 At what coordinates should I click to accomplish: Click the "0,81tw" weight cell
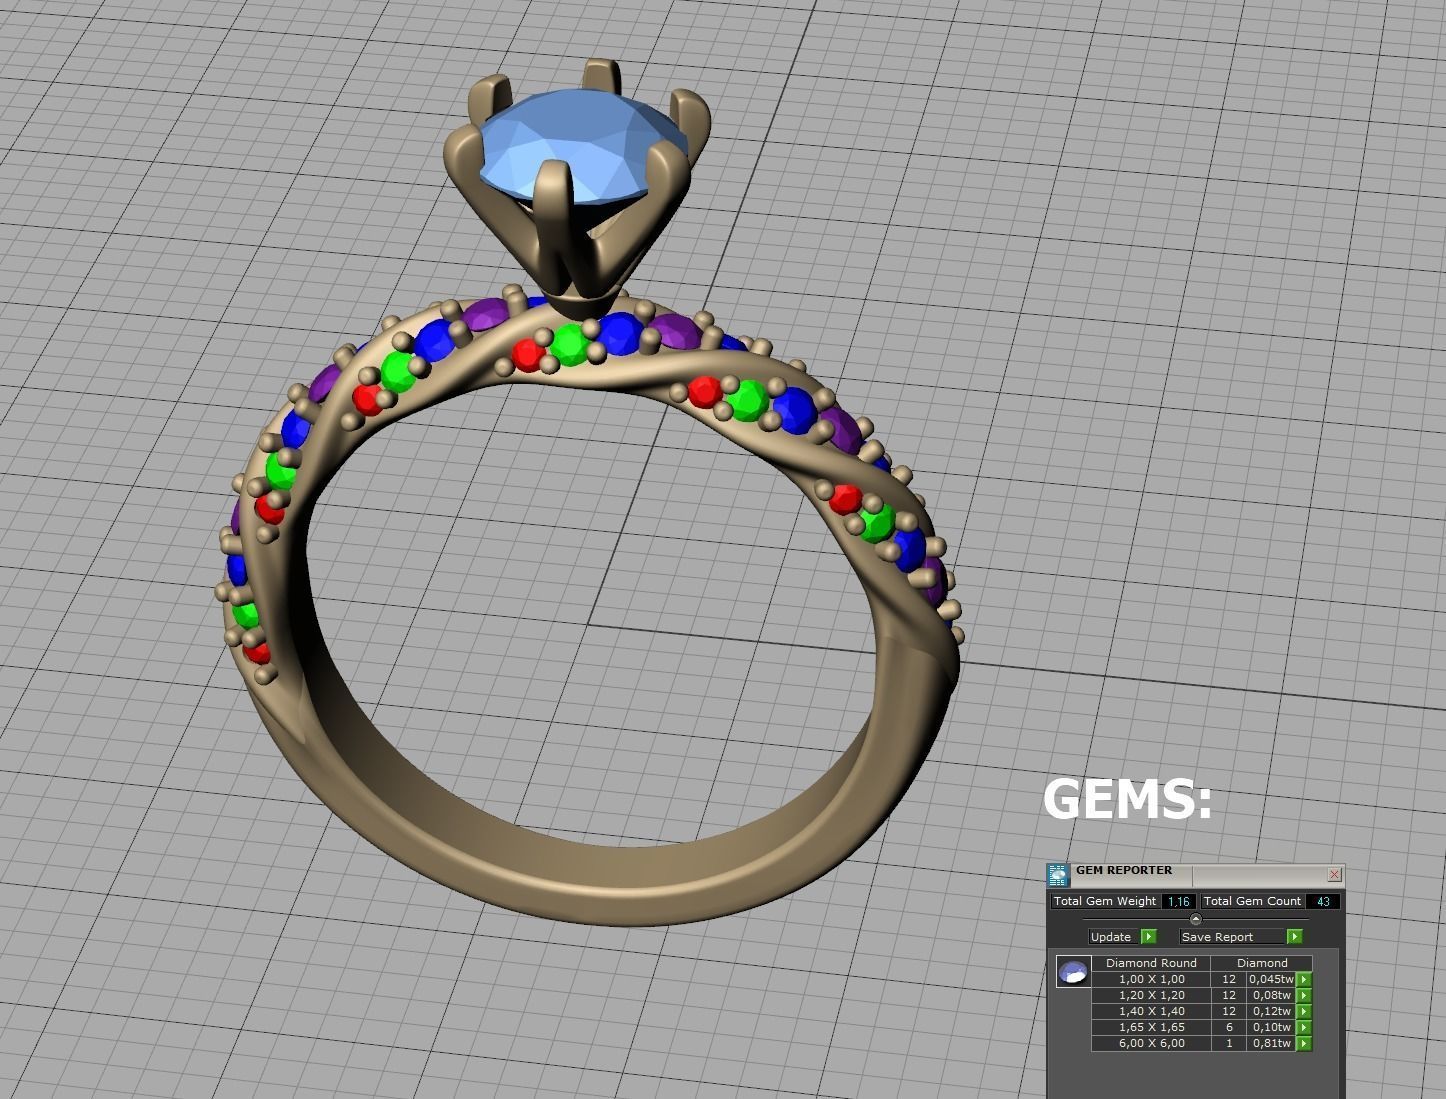1271,1043
